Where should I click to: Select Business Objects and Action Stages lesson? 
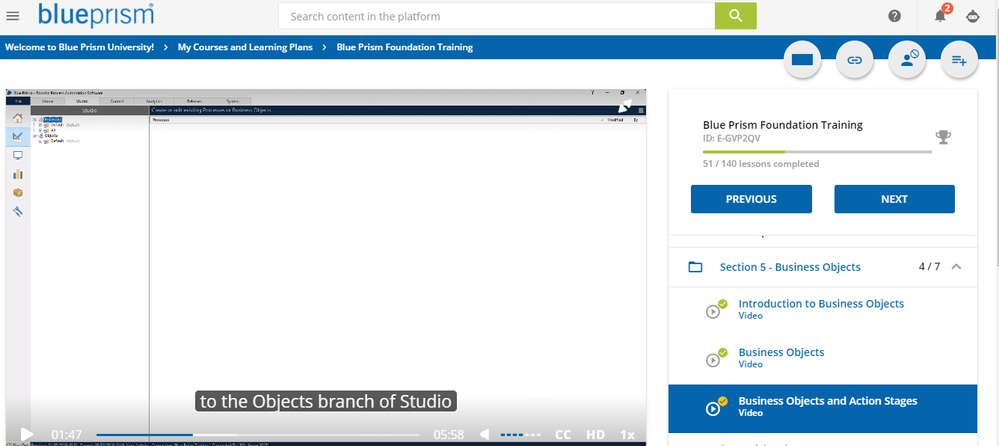823,409
